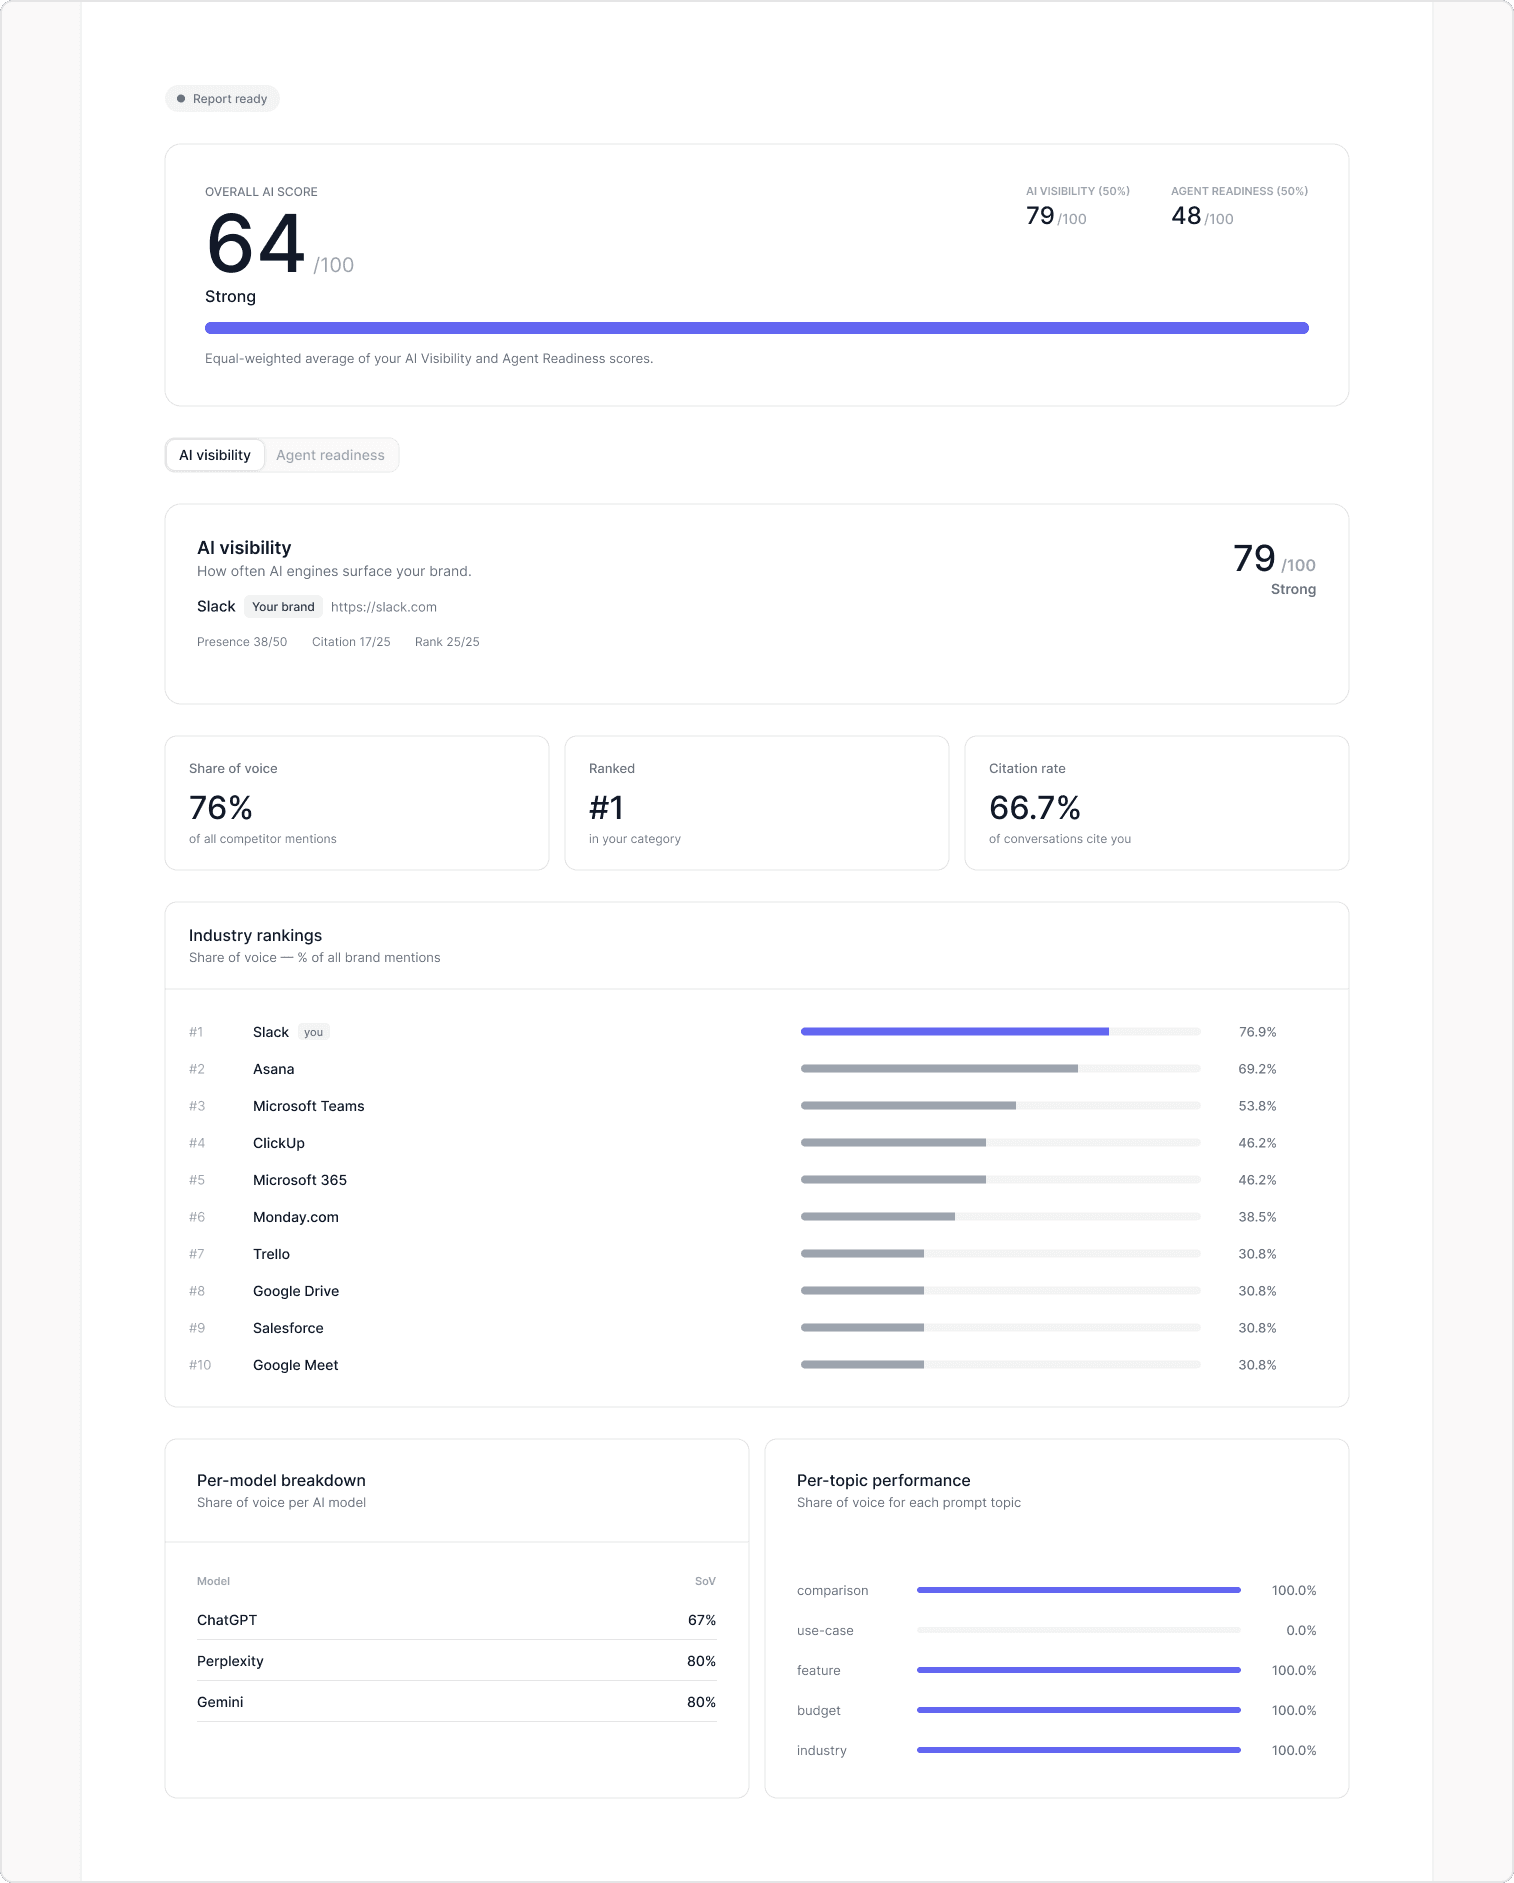Click the Your brand tag
The image size is (1514, 1883).
(x=283, y=607)
